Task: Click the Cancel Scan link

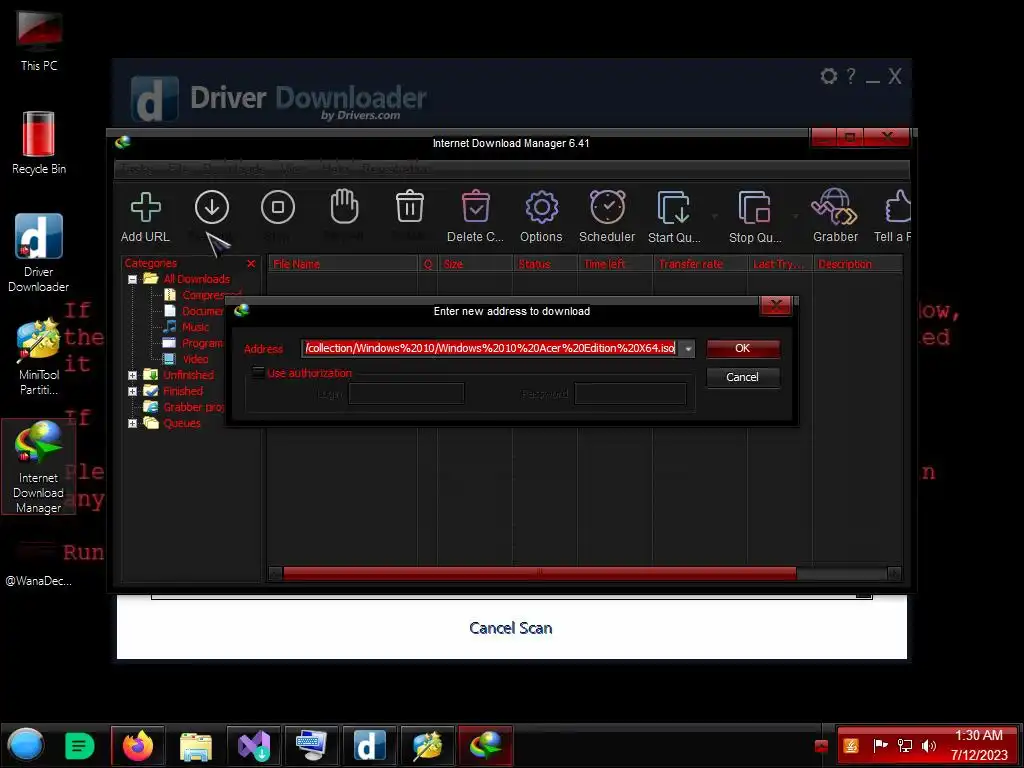Action: pos(511,628)
